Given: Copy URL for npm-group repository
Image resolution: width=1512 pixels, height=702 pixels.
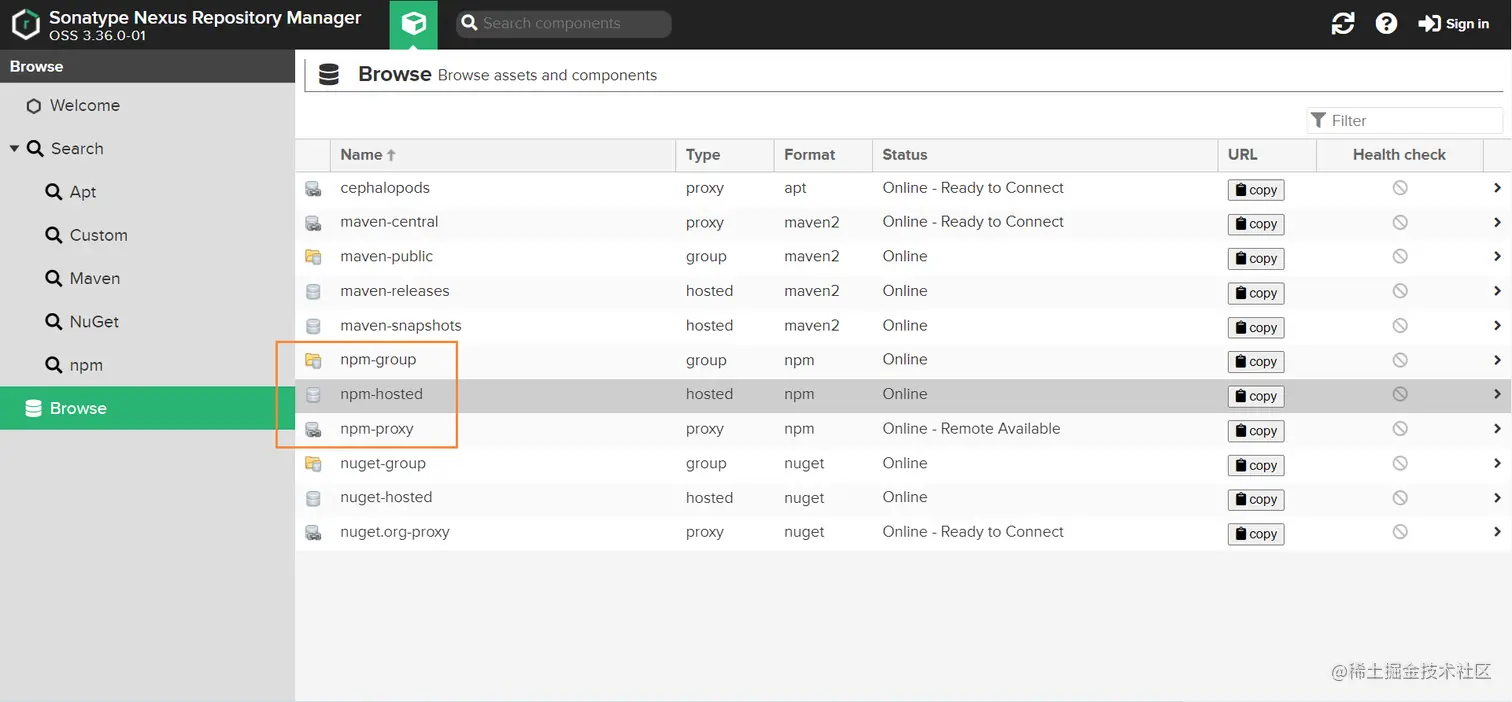Looking at the screenshot, I should [1256, 362].
